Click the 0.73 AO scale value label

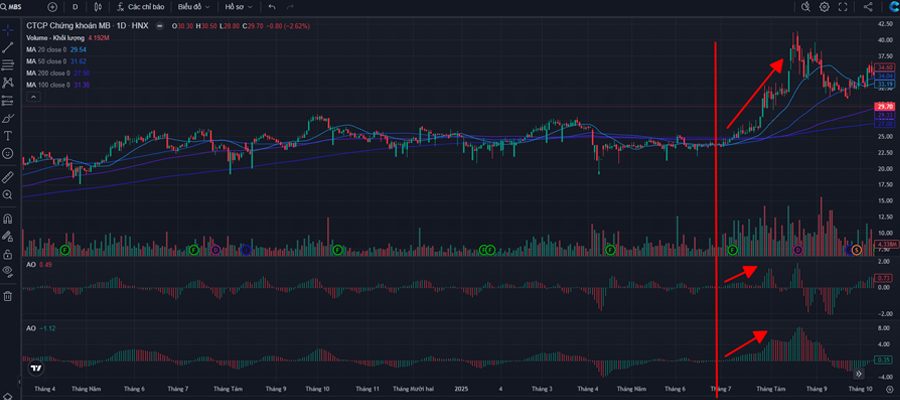tap(885, 278)
